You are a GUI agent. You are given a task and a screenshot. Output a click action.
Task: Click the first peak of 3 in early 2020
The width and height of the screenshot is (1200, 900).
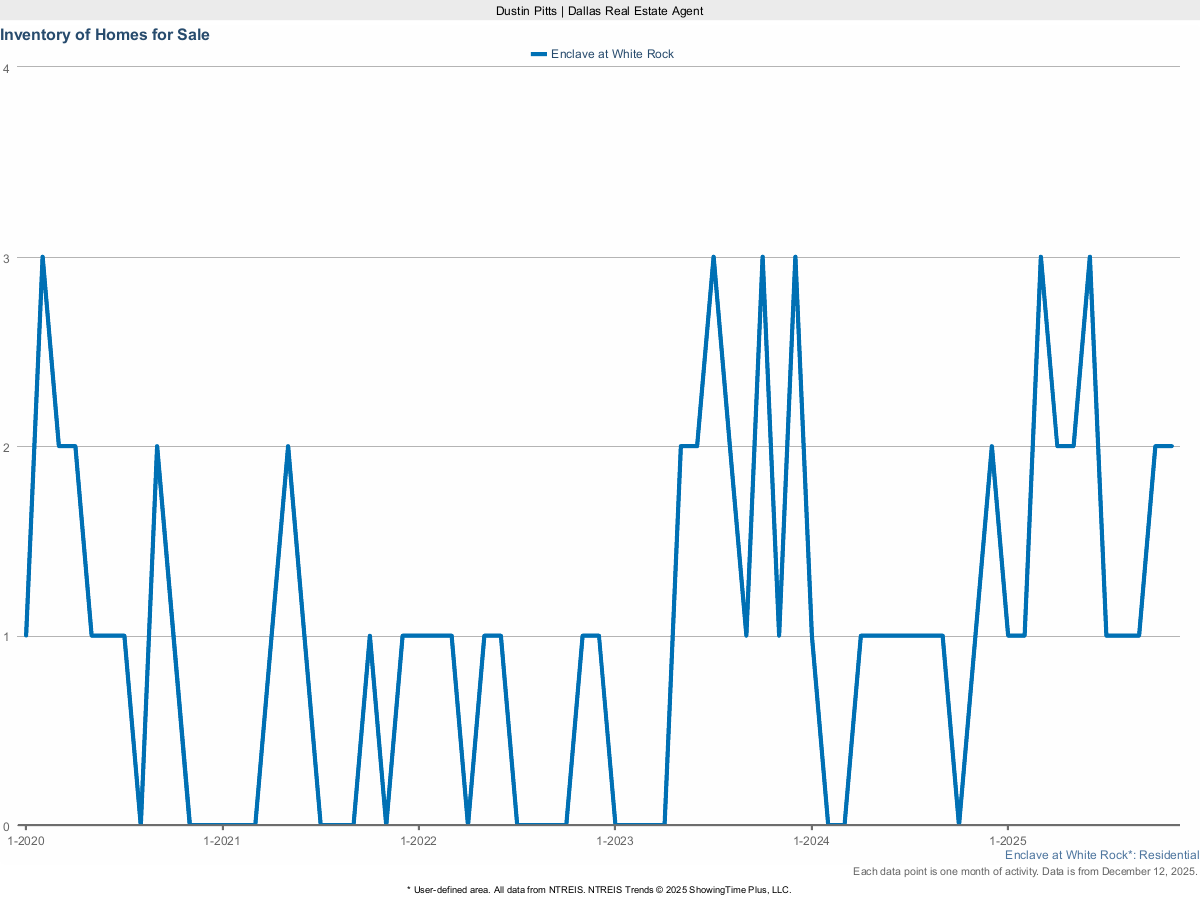(42, 258)
